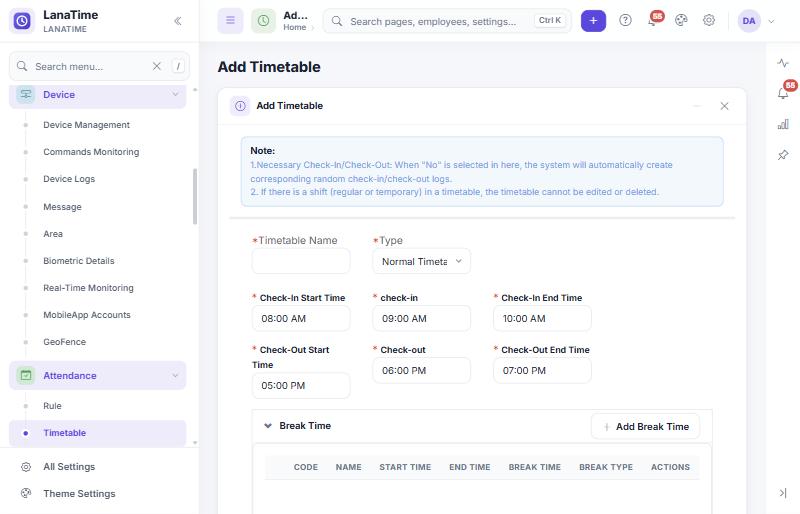
Task: Click the sidebar vertical scrollbar
Action: [195, 197]
